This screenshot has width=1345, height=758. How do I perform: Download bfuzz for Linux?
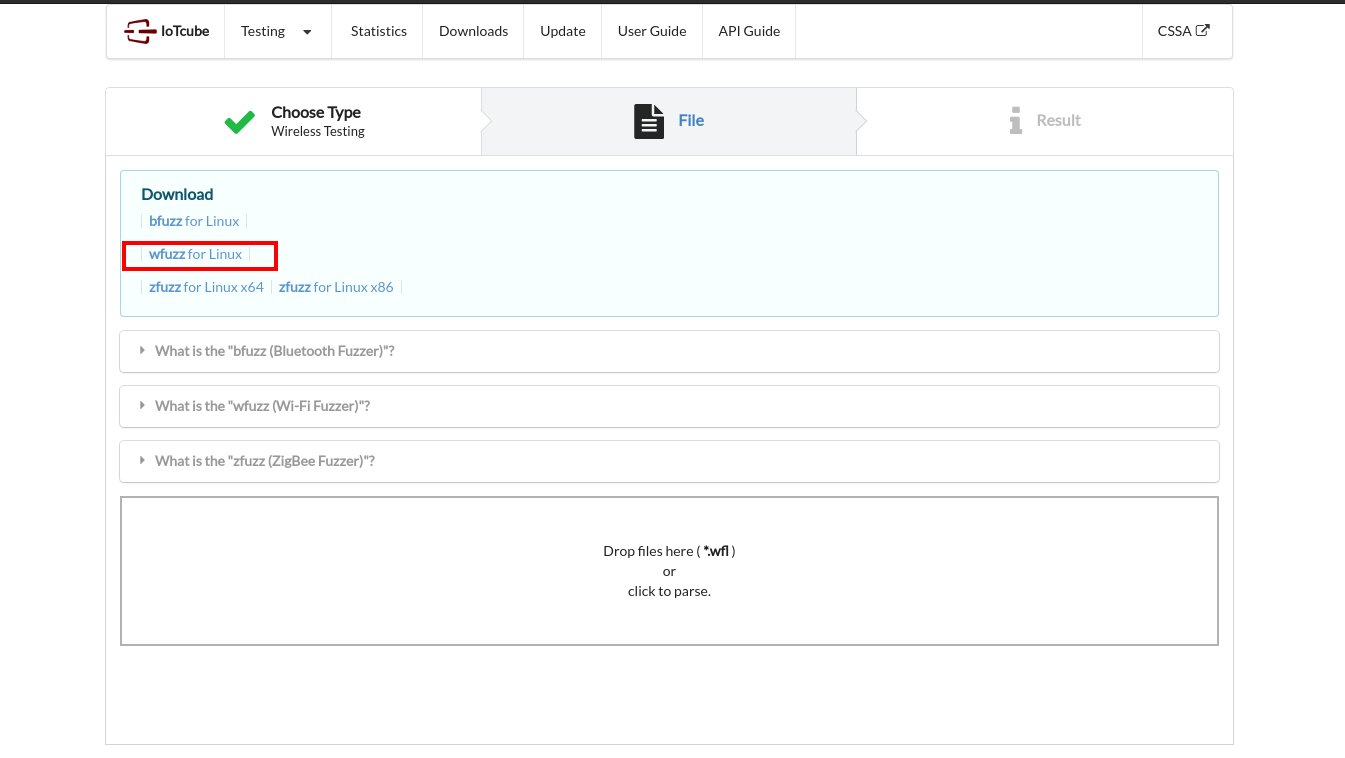pos(194,221)
